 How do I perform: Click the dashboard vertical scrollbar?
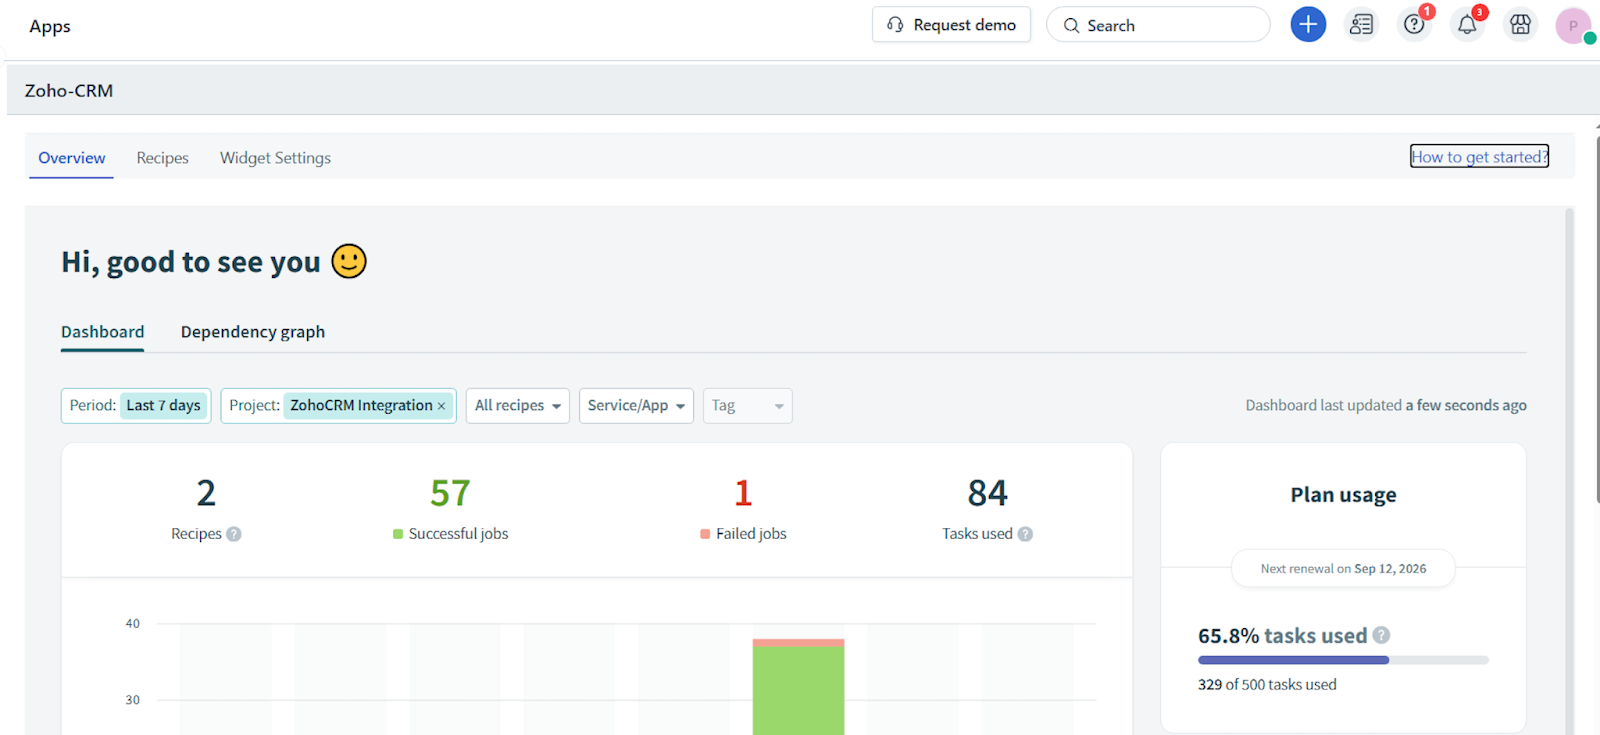coord(1569,470)
